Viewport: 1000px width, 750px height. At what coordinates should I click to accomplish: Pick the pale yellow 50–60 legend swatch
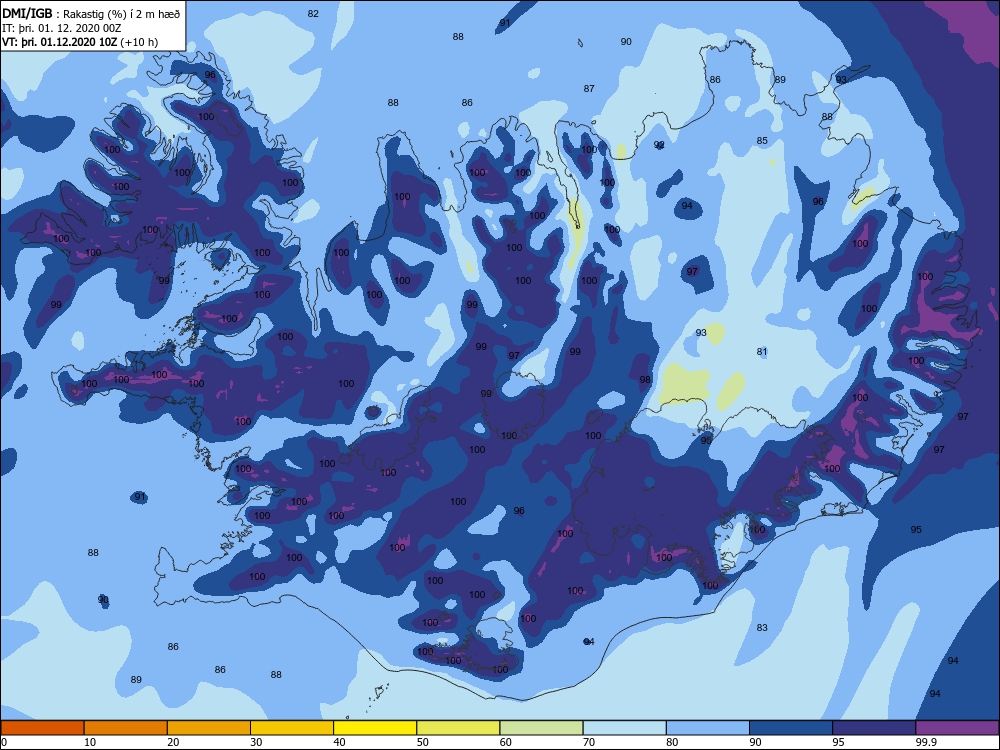click(459, 728)
